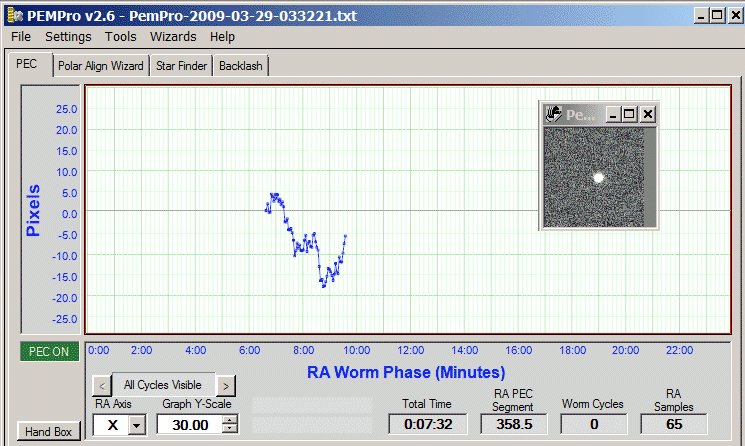Image resolution: width=745 pixels, height=446 pixels.
Task: Show the next cycle with right arrow
Action: tap(226, 386)
